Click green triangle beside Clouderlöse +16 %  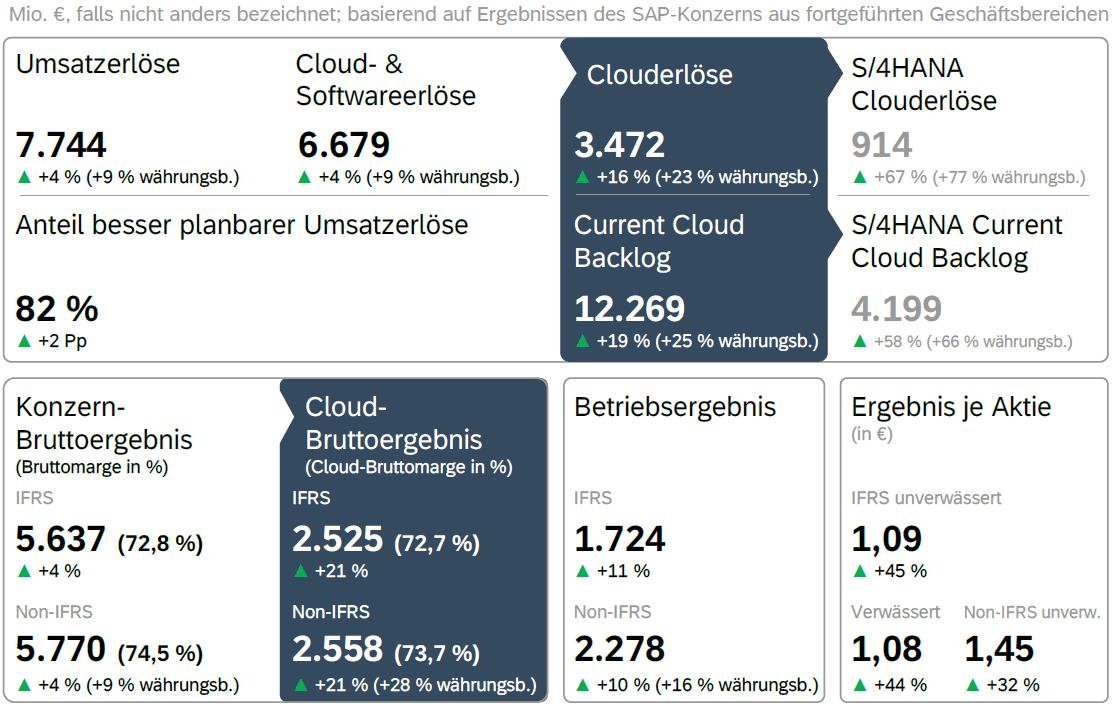click(x=582, y=178)
